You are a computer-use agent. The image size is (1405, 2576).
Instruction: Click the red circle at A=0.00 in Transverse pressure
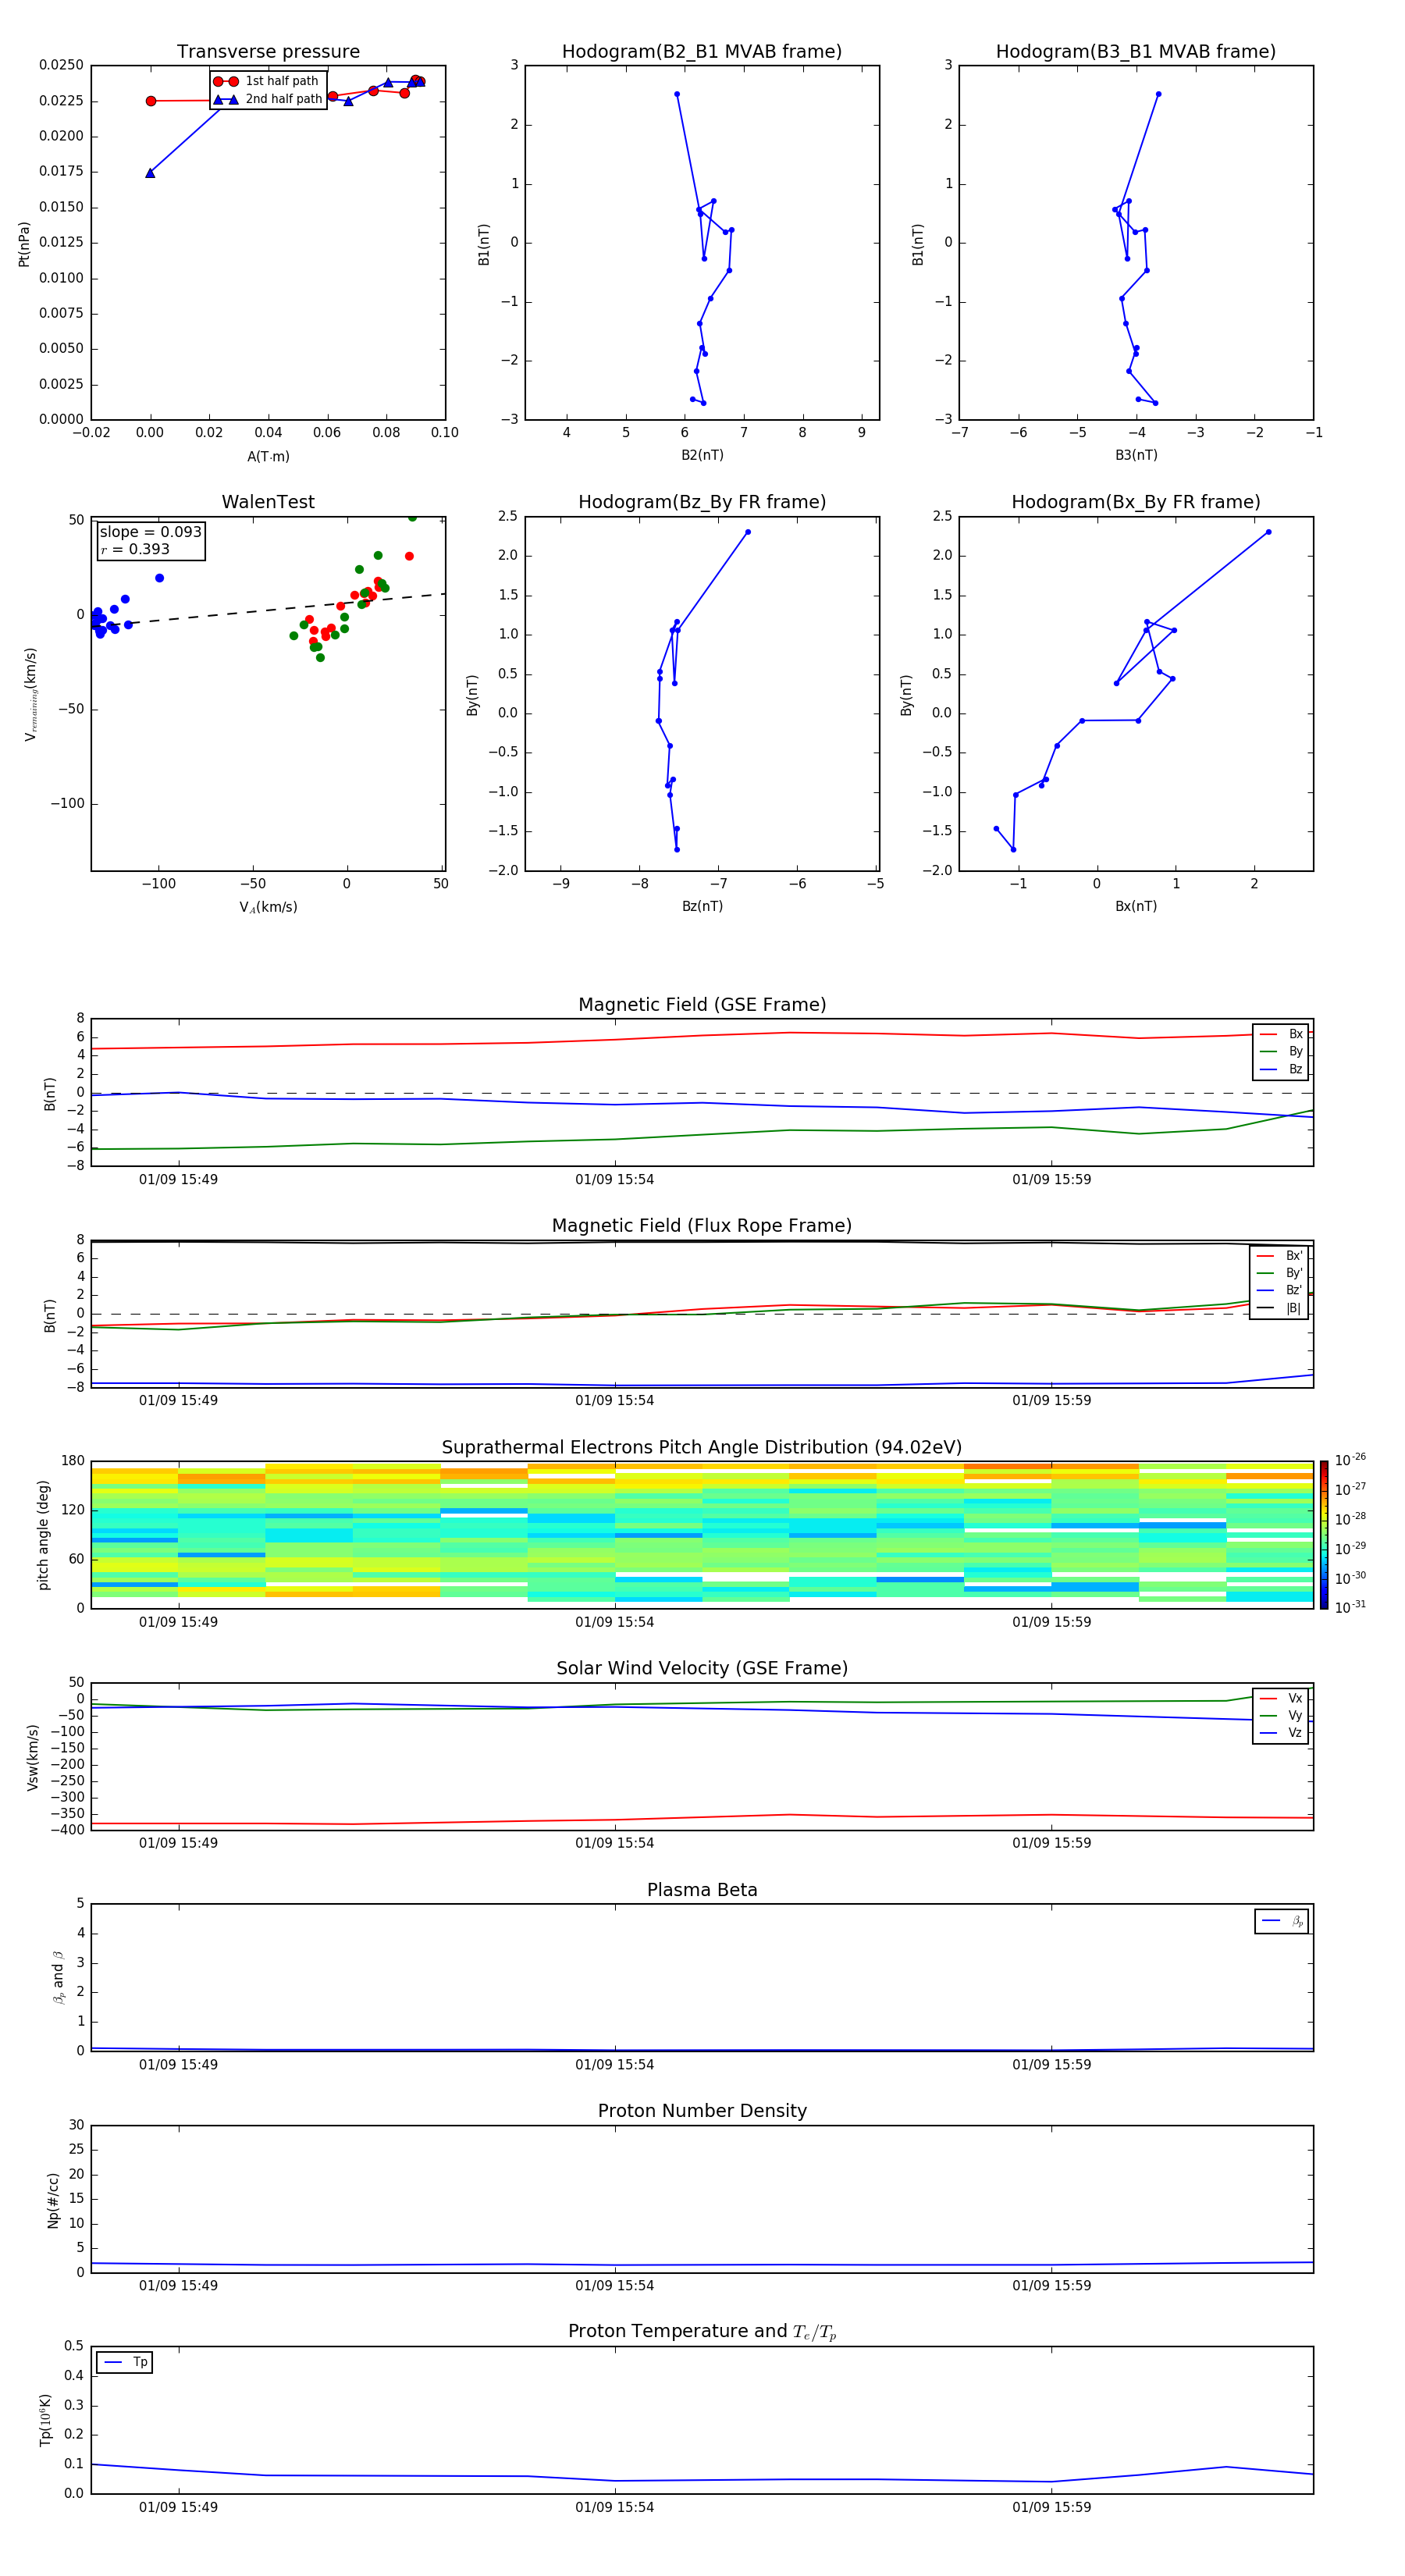coord(151,101)
